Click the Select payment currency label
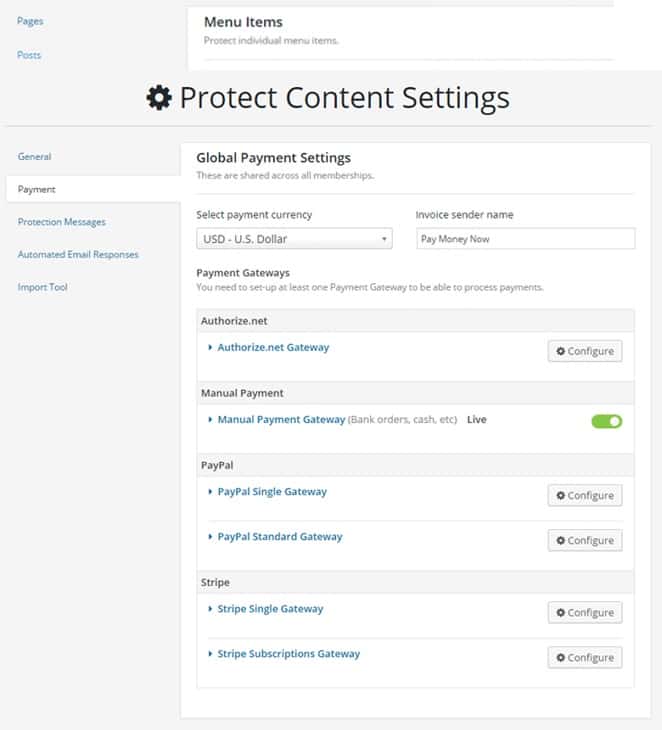662x730 pixels. click(x=254, y=215)
